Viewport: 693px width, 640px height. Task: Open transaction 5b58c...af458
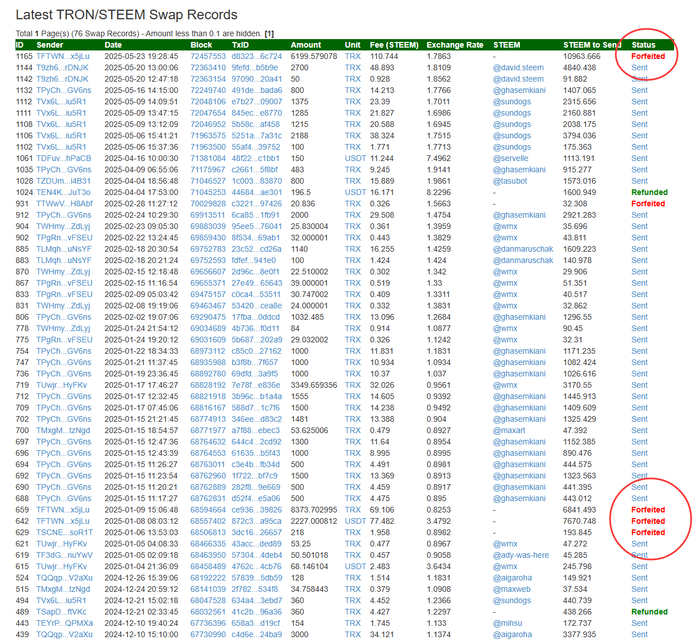click(255, 124)
